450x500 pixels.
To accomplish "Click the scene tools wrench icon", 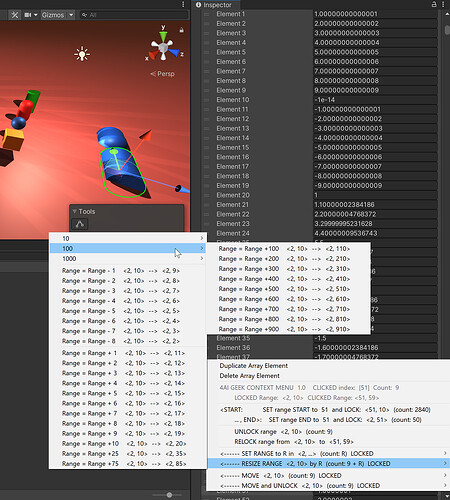I will pyautogui.click(x=15, y=15).
